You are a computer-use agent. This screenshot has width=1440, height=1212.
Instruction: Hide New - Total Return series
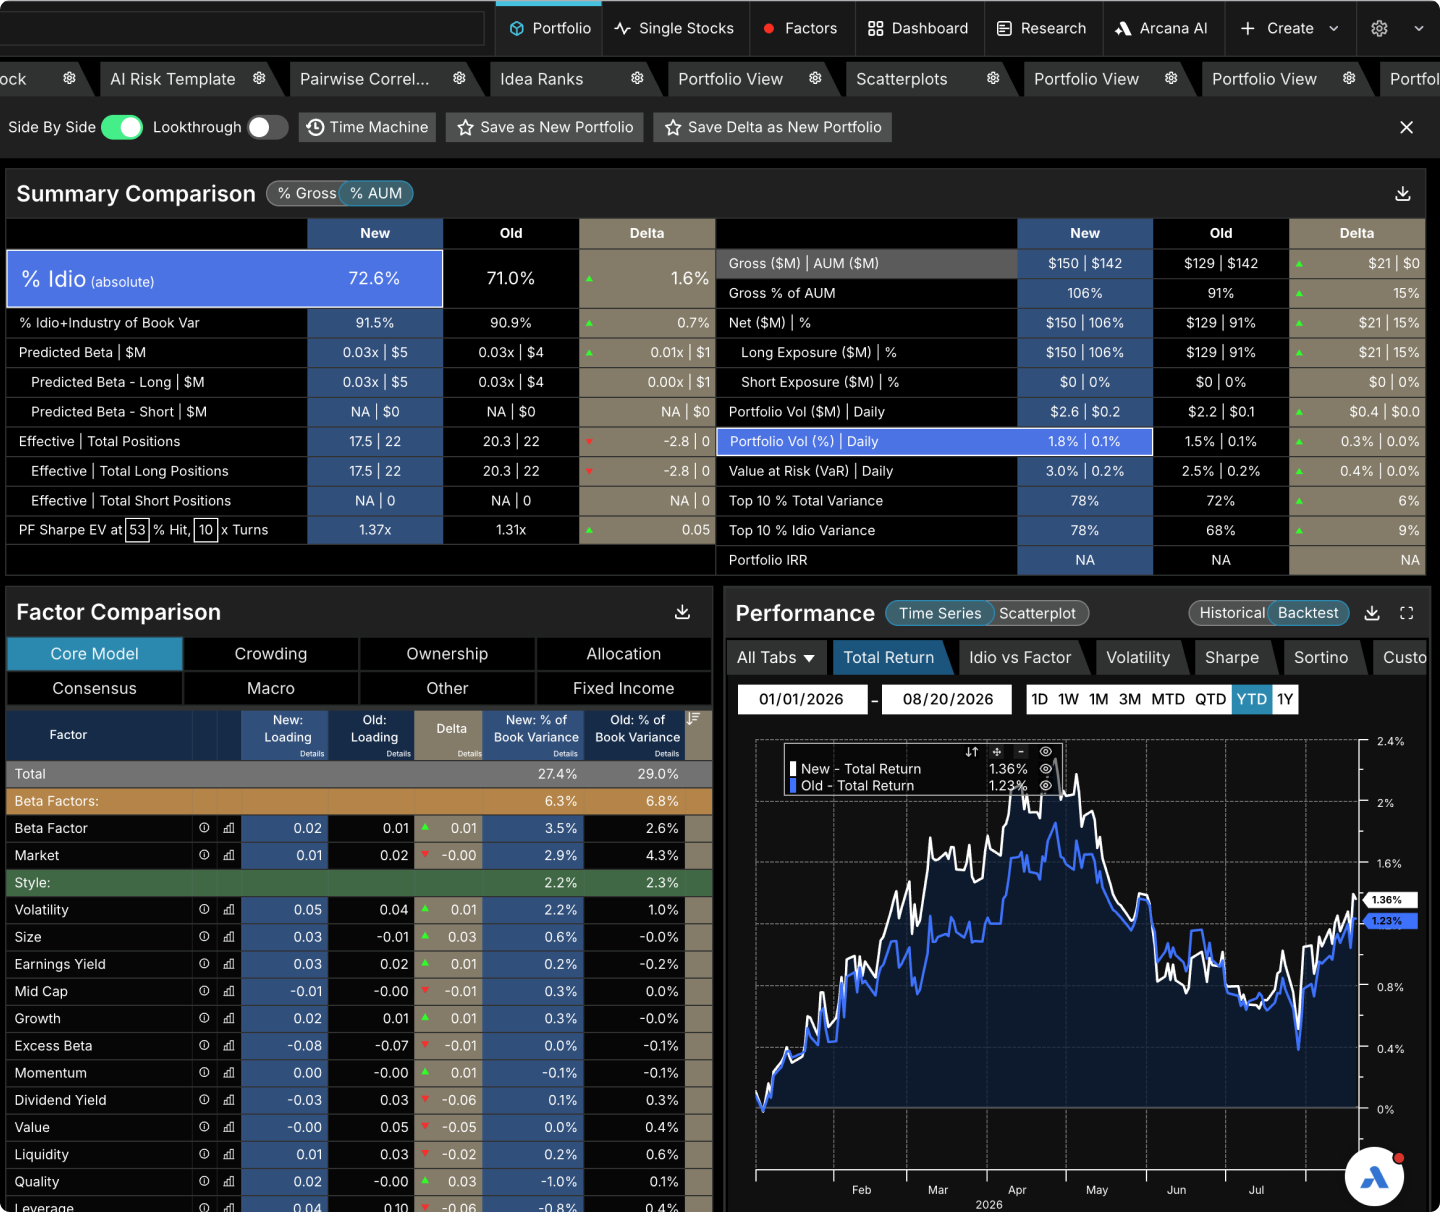1045,769
